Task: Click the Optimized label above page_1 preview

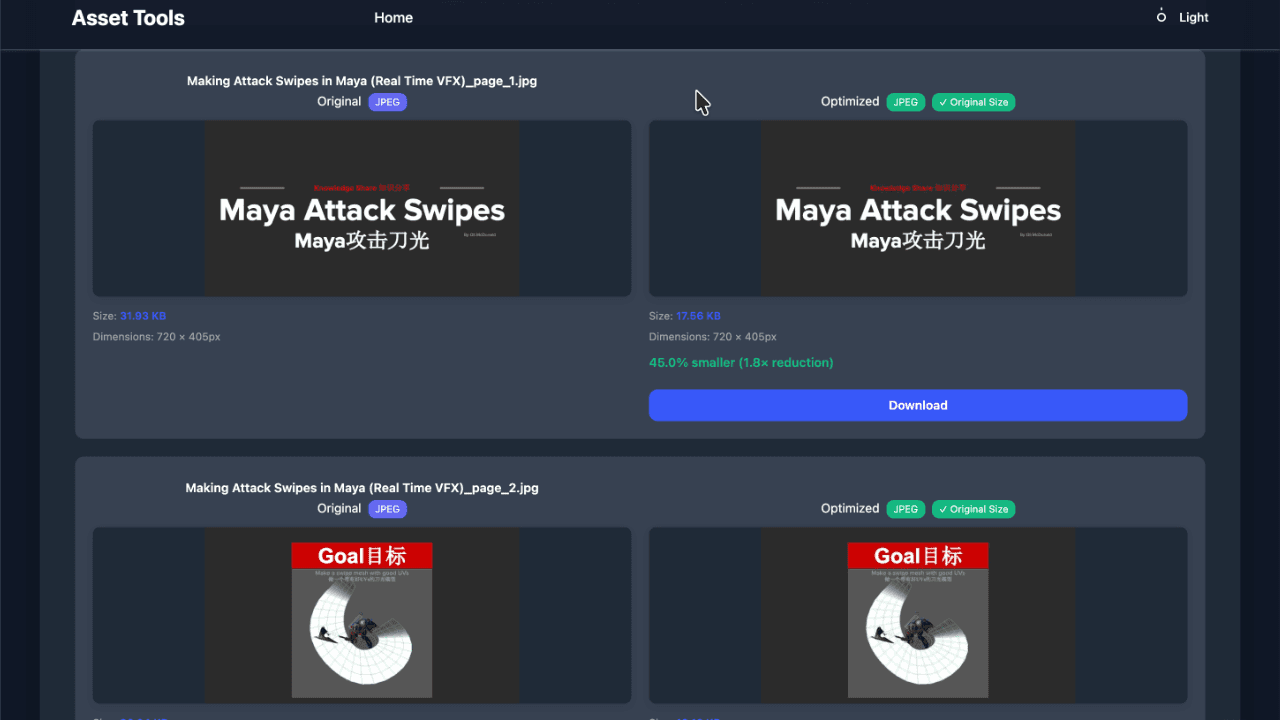Action: coord(850,102)
